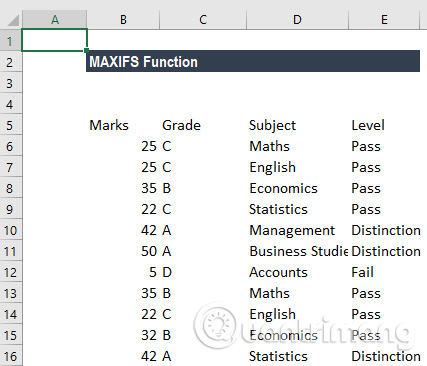Select row 10 header
This screenshot has height=366, width=427.
tap(11, 230)
